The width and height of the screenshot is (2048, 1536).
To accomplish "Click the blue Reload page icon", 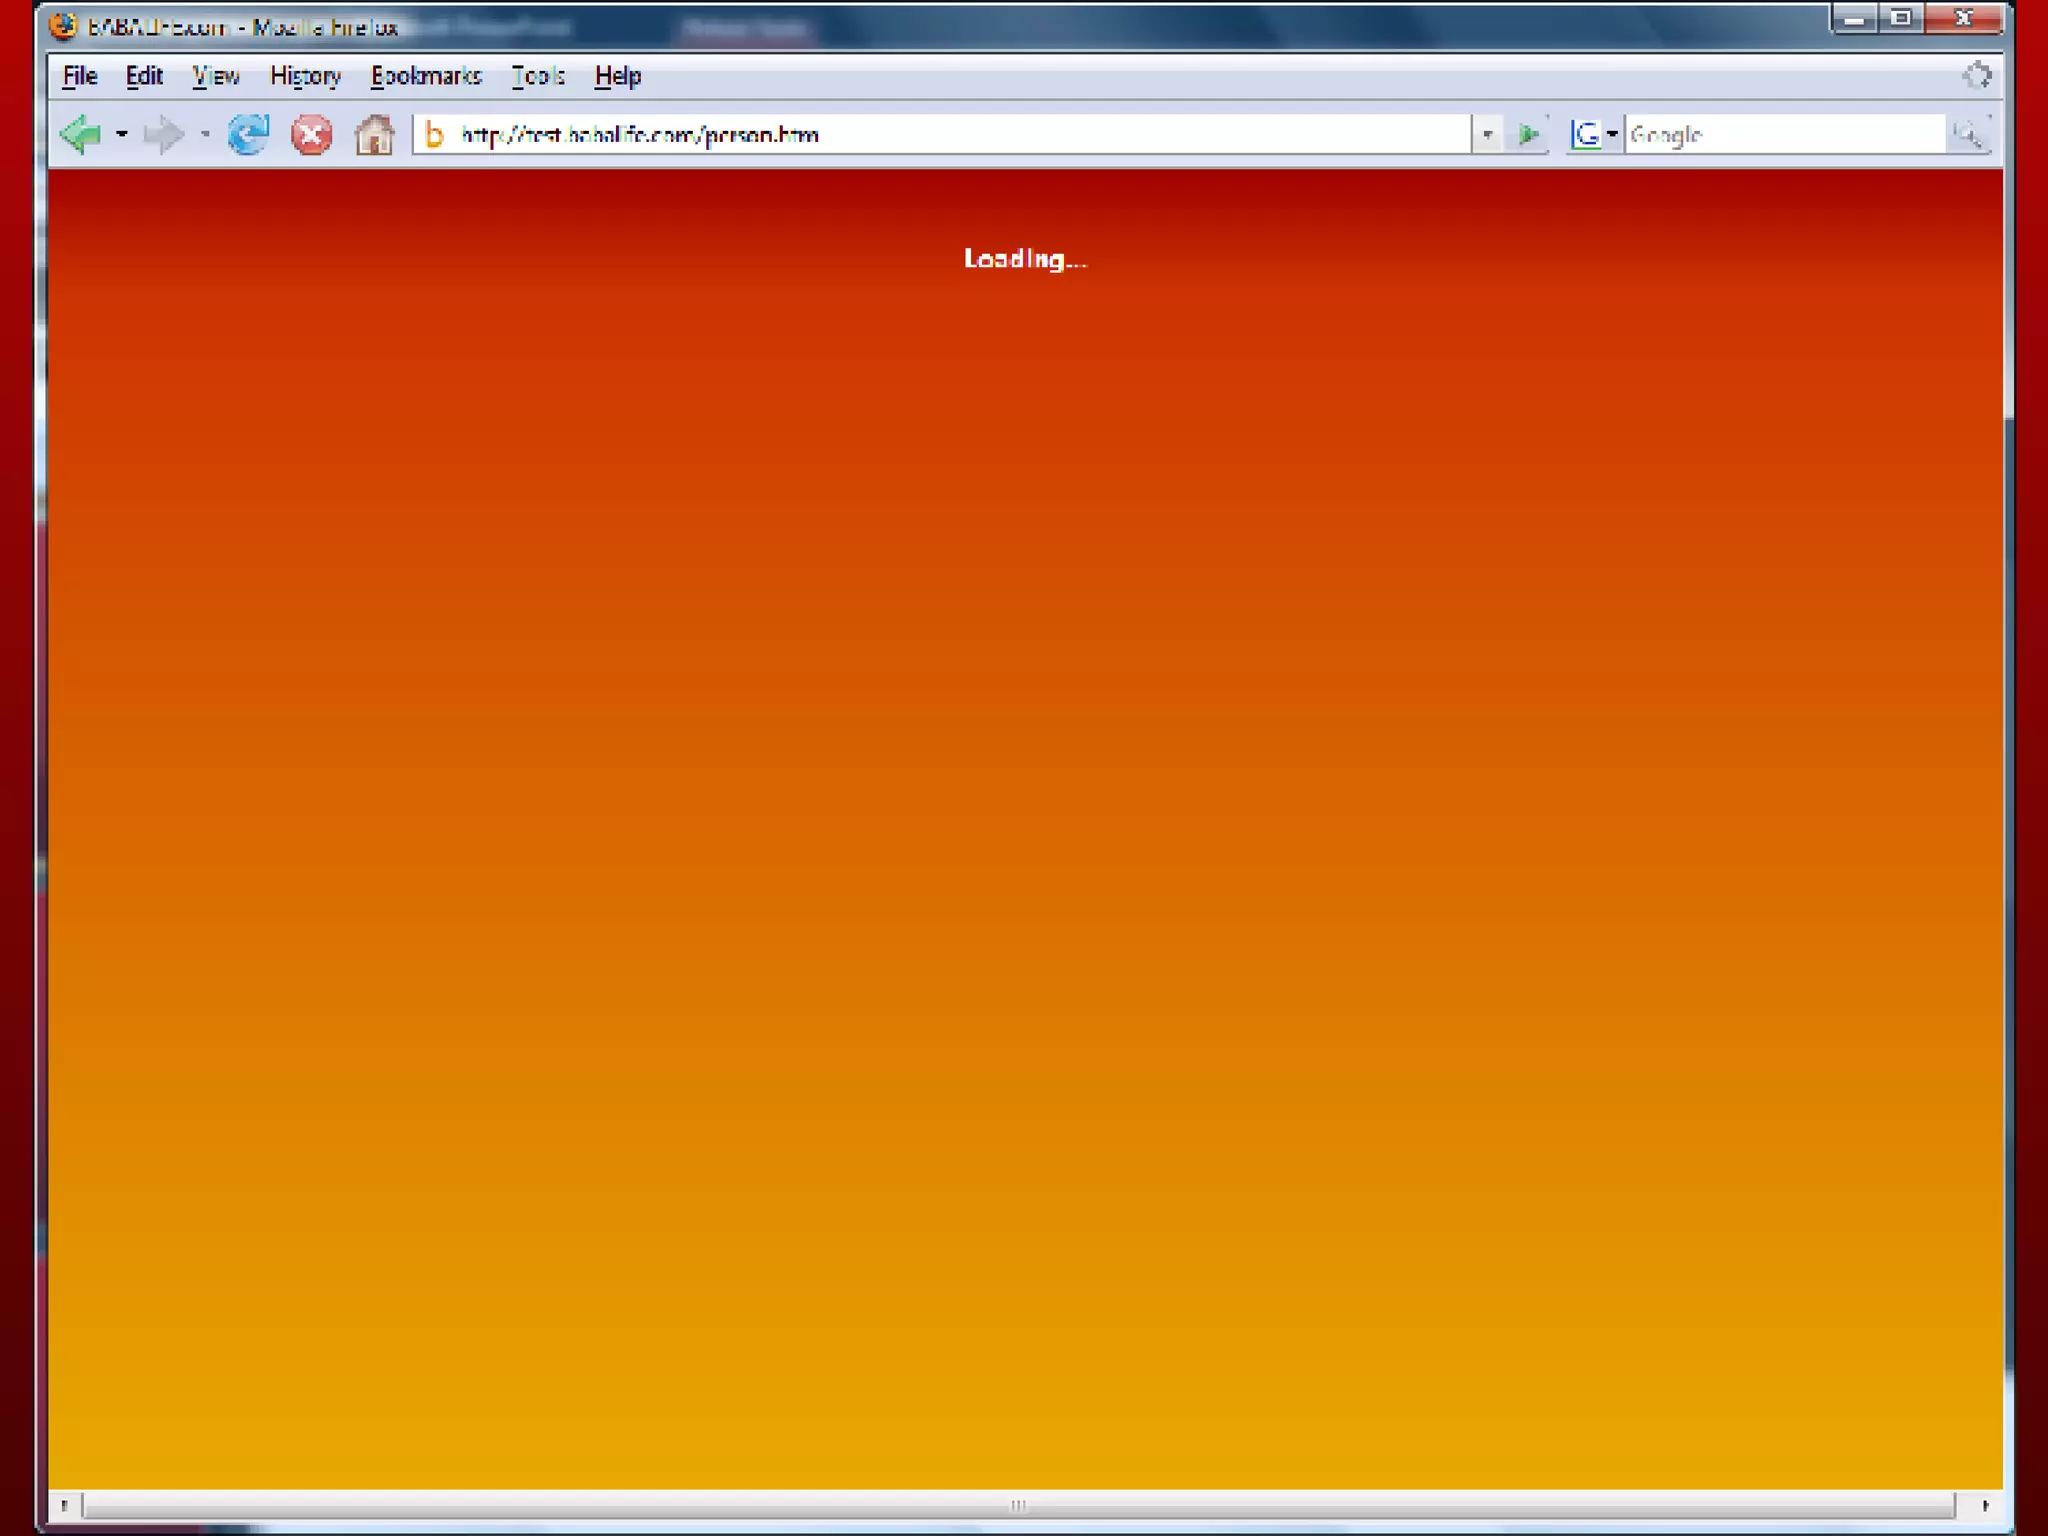I will (x=248, y=134).
